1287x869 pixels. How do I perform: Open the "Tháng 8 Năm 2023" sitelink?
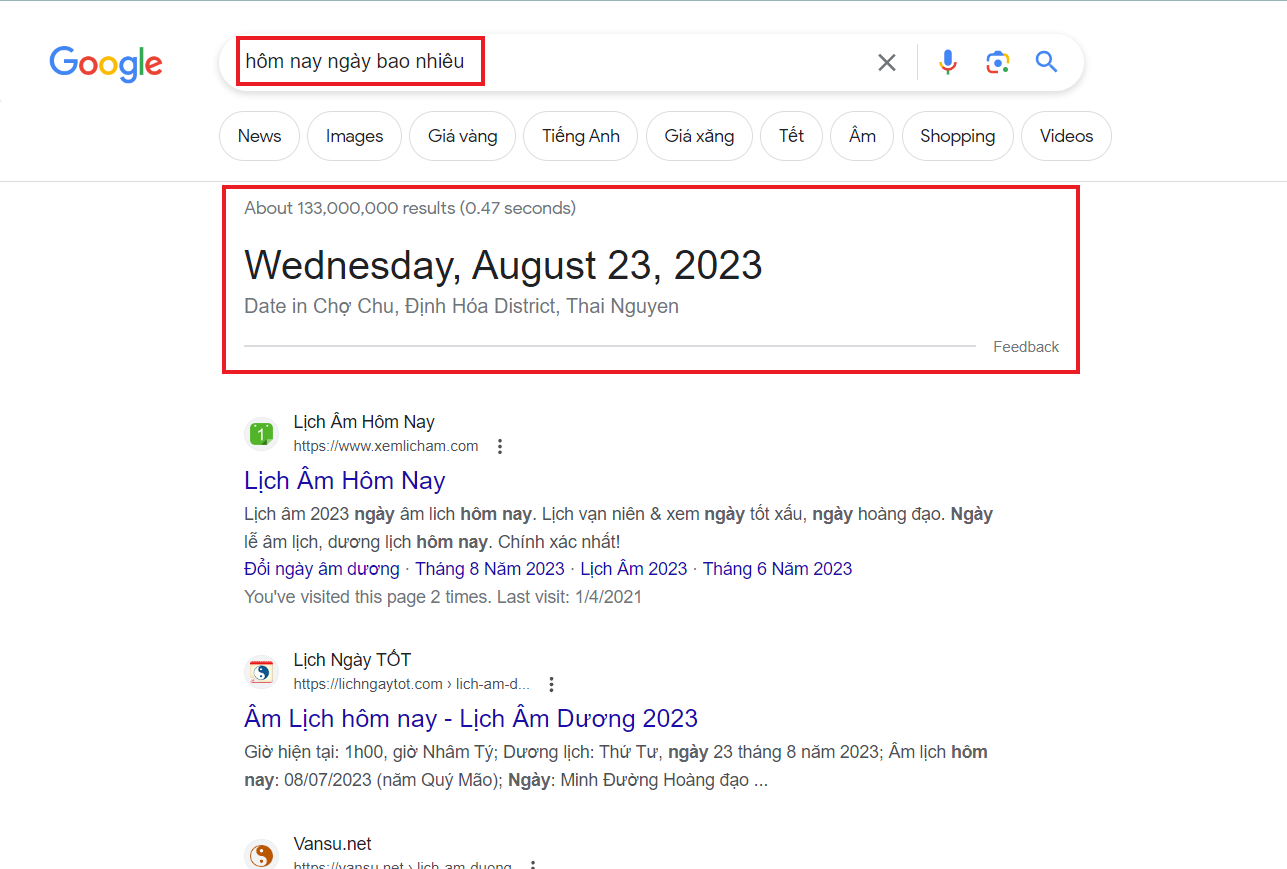489,568
